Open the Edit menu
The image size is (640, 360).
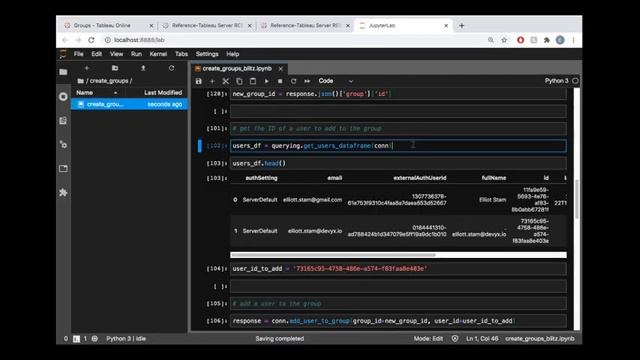coord(96,54)
